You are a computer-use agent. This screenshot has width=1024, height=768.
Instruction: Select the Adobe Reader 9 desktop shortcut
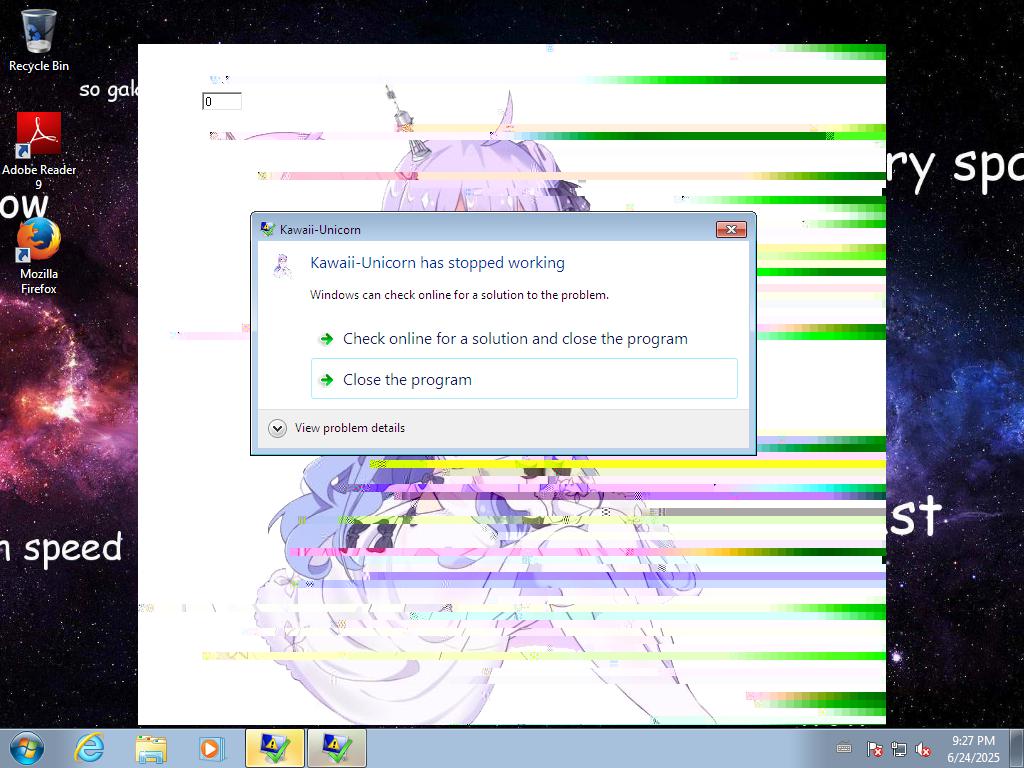tap(39, 151)
